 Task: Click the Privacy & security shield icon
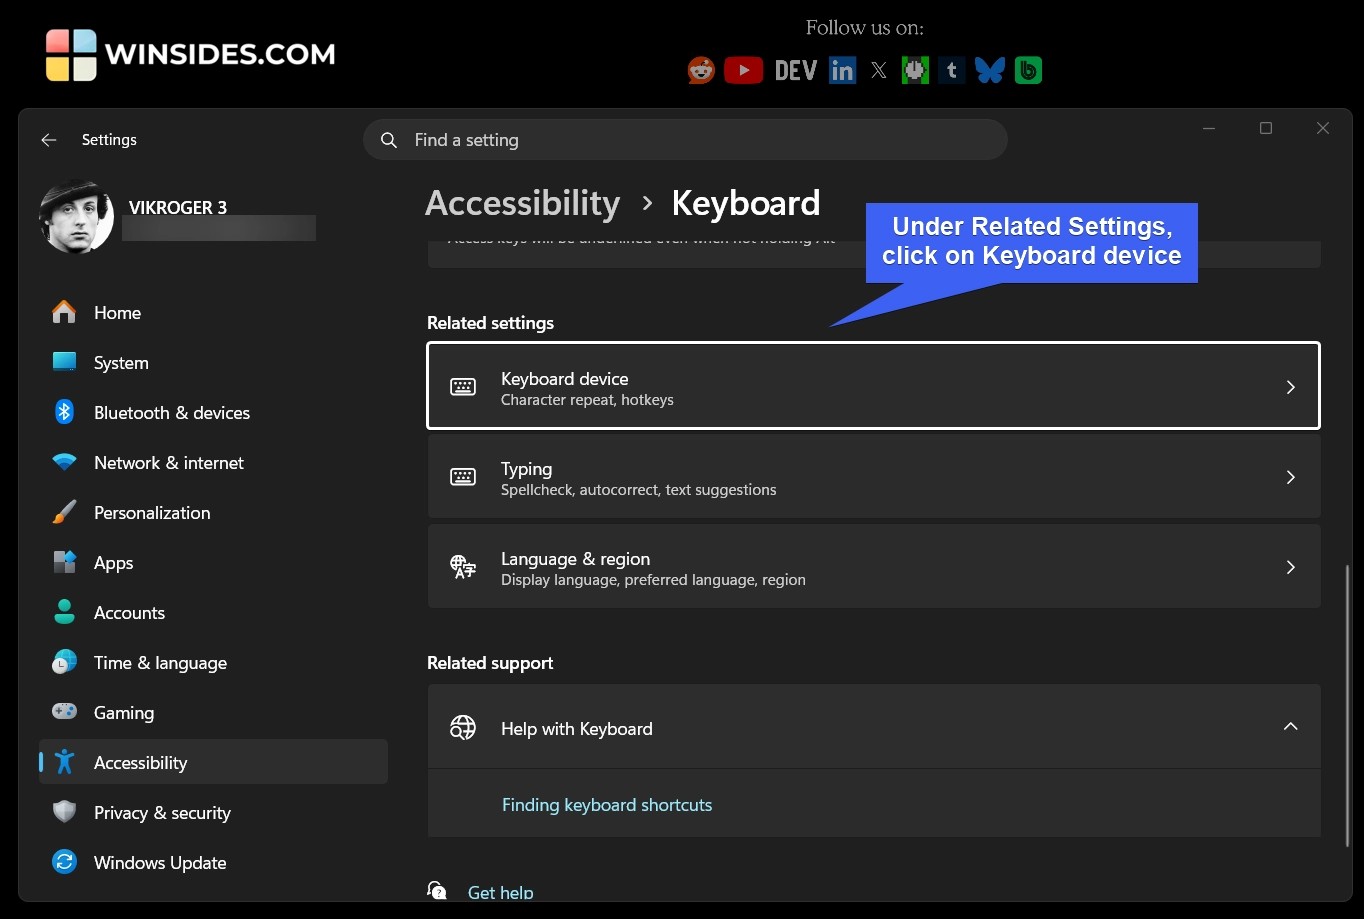64,812
